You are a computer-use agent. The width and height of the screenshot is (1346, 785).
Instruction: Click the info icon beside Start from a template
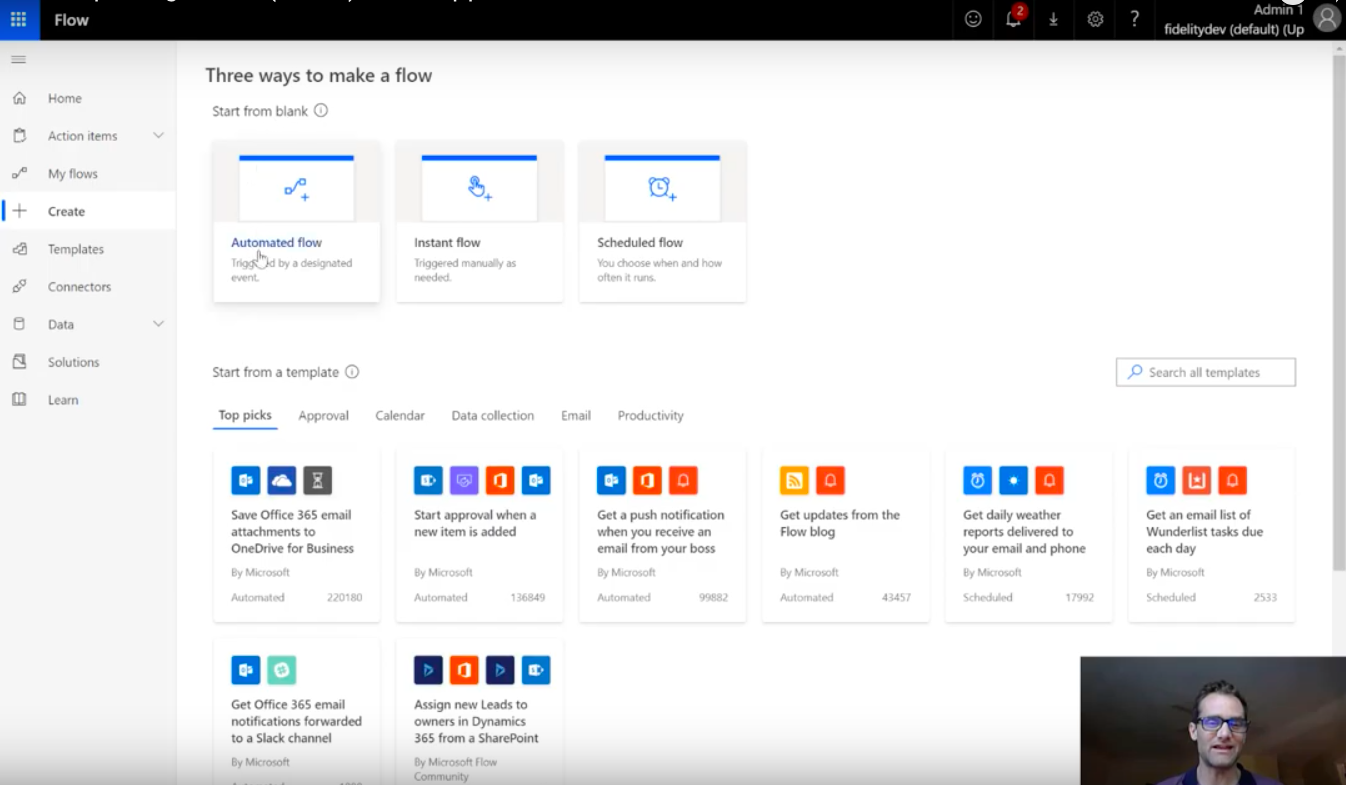pos(352,372)
